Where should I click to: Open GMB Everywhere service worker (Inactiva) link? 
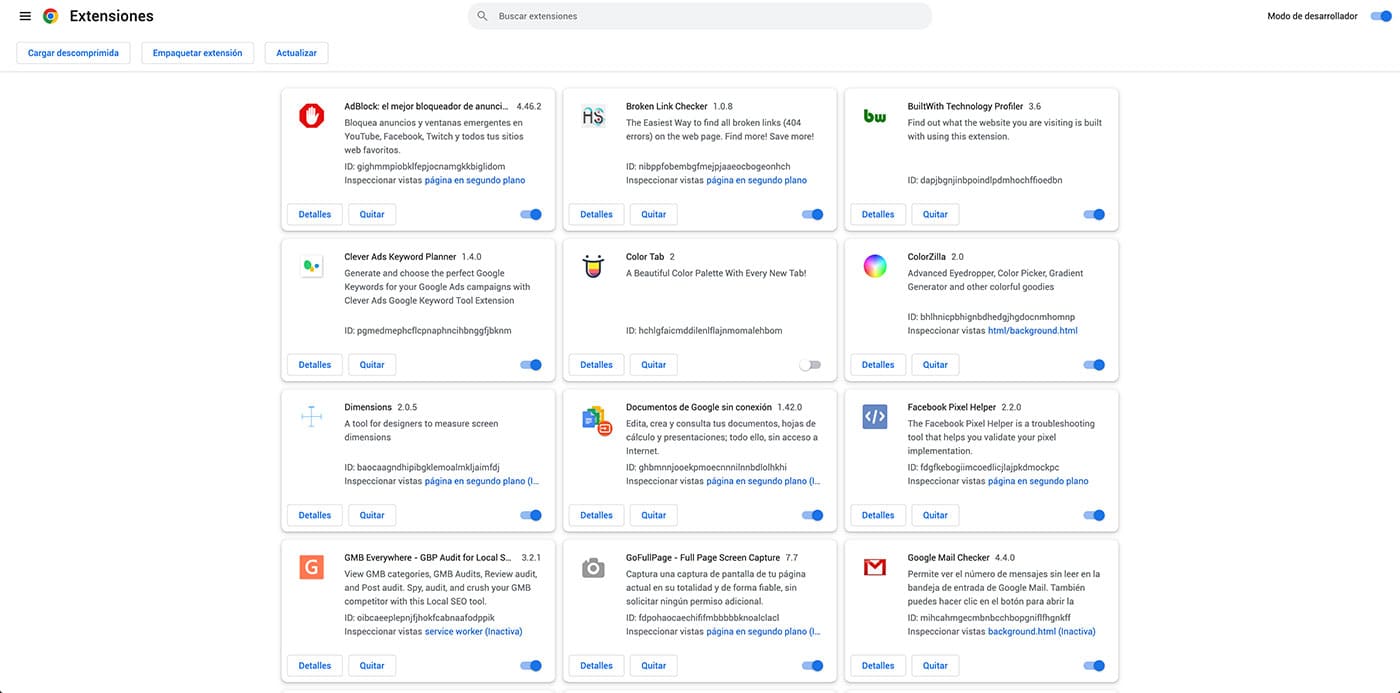pos(474,631)
